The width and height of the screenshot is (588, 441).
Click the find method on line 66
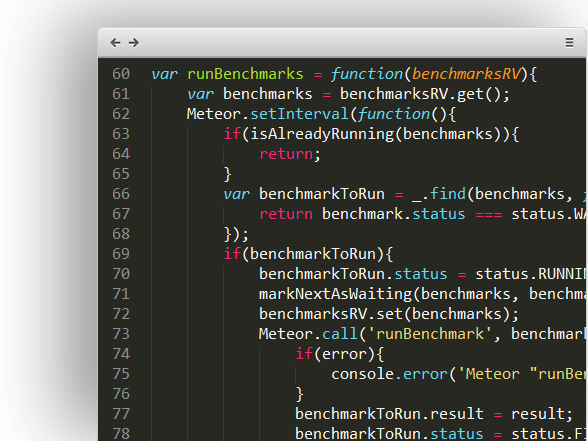click(x=447, y=194)
